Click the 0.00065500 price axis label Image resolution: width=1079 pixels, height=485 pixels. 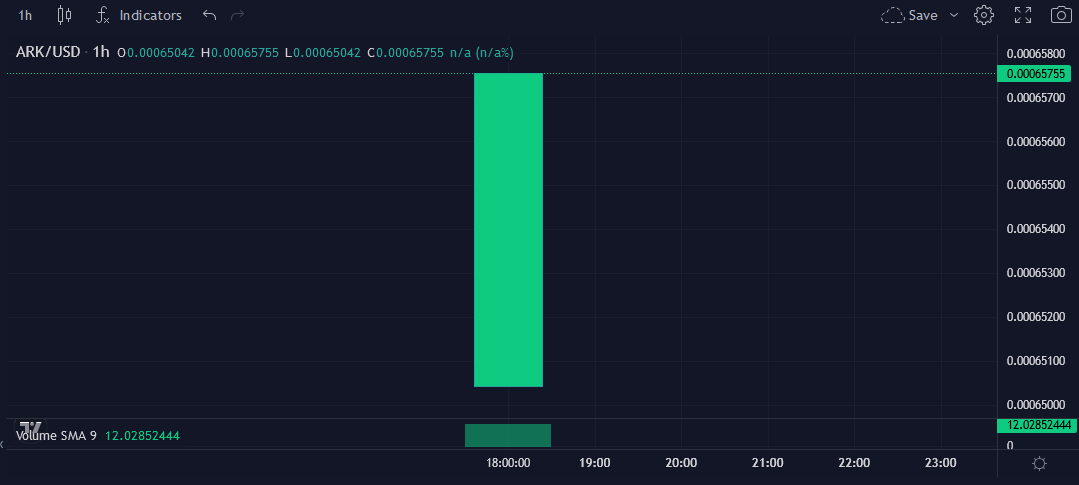point(1036,185)
